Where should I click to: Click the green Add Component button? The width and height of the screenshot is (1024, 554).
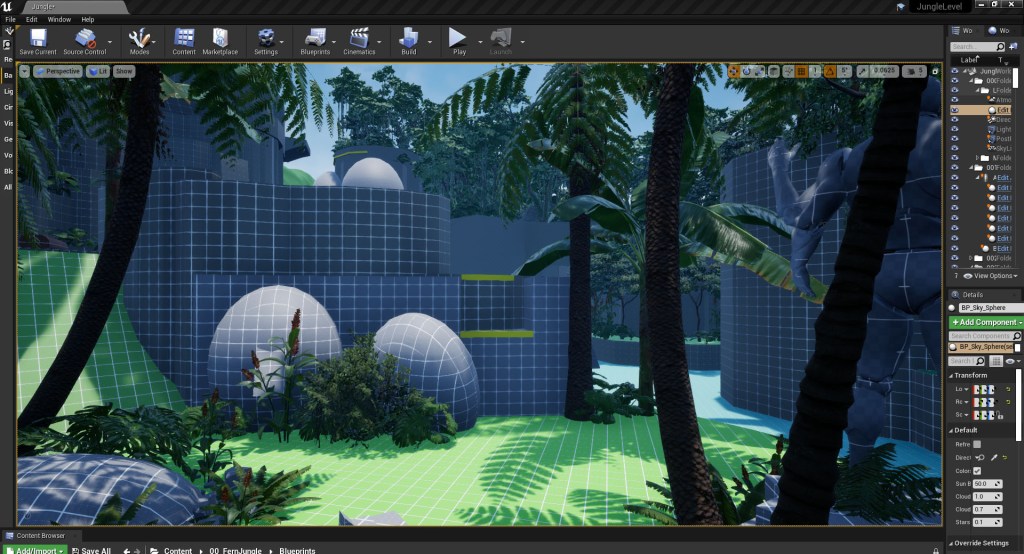(985, 323)
